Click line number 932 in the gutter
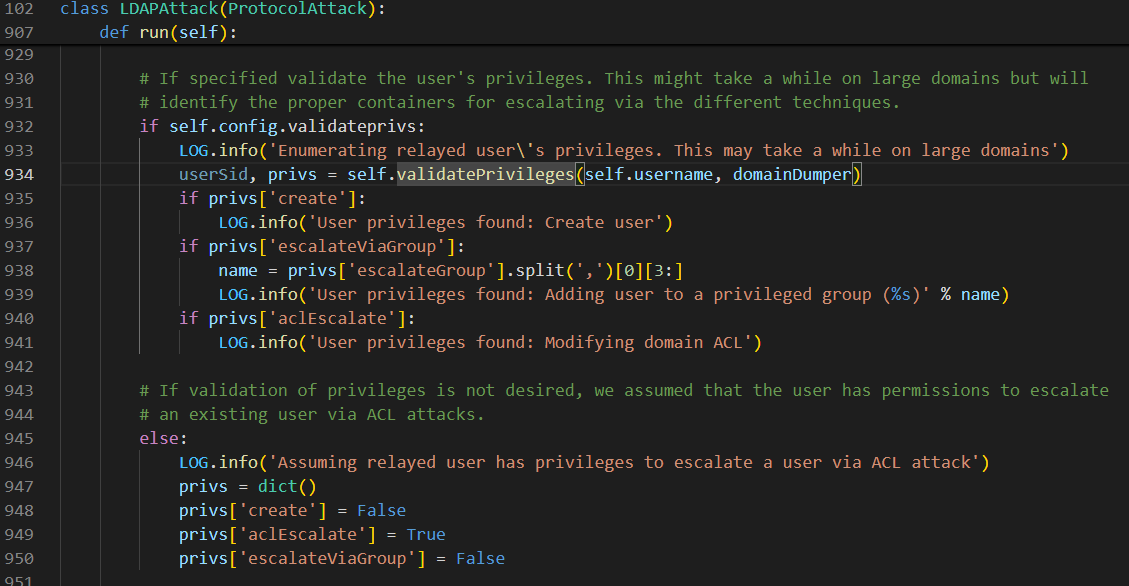Screen dimensions: 1129x586 tap(20, 126)
